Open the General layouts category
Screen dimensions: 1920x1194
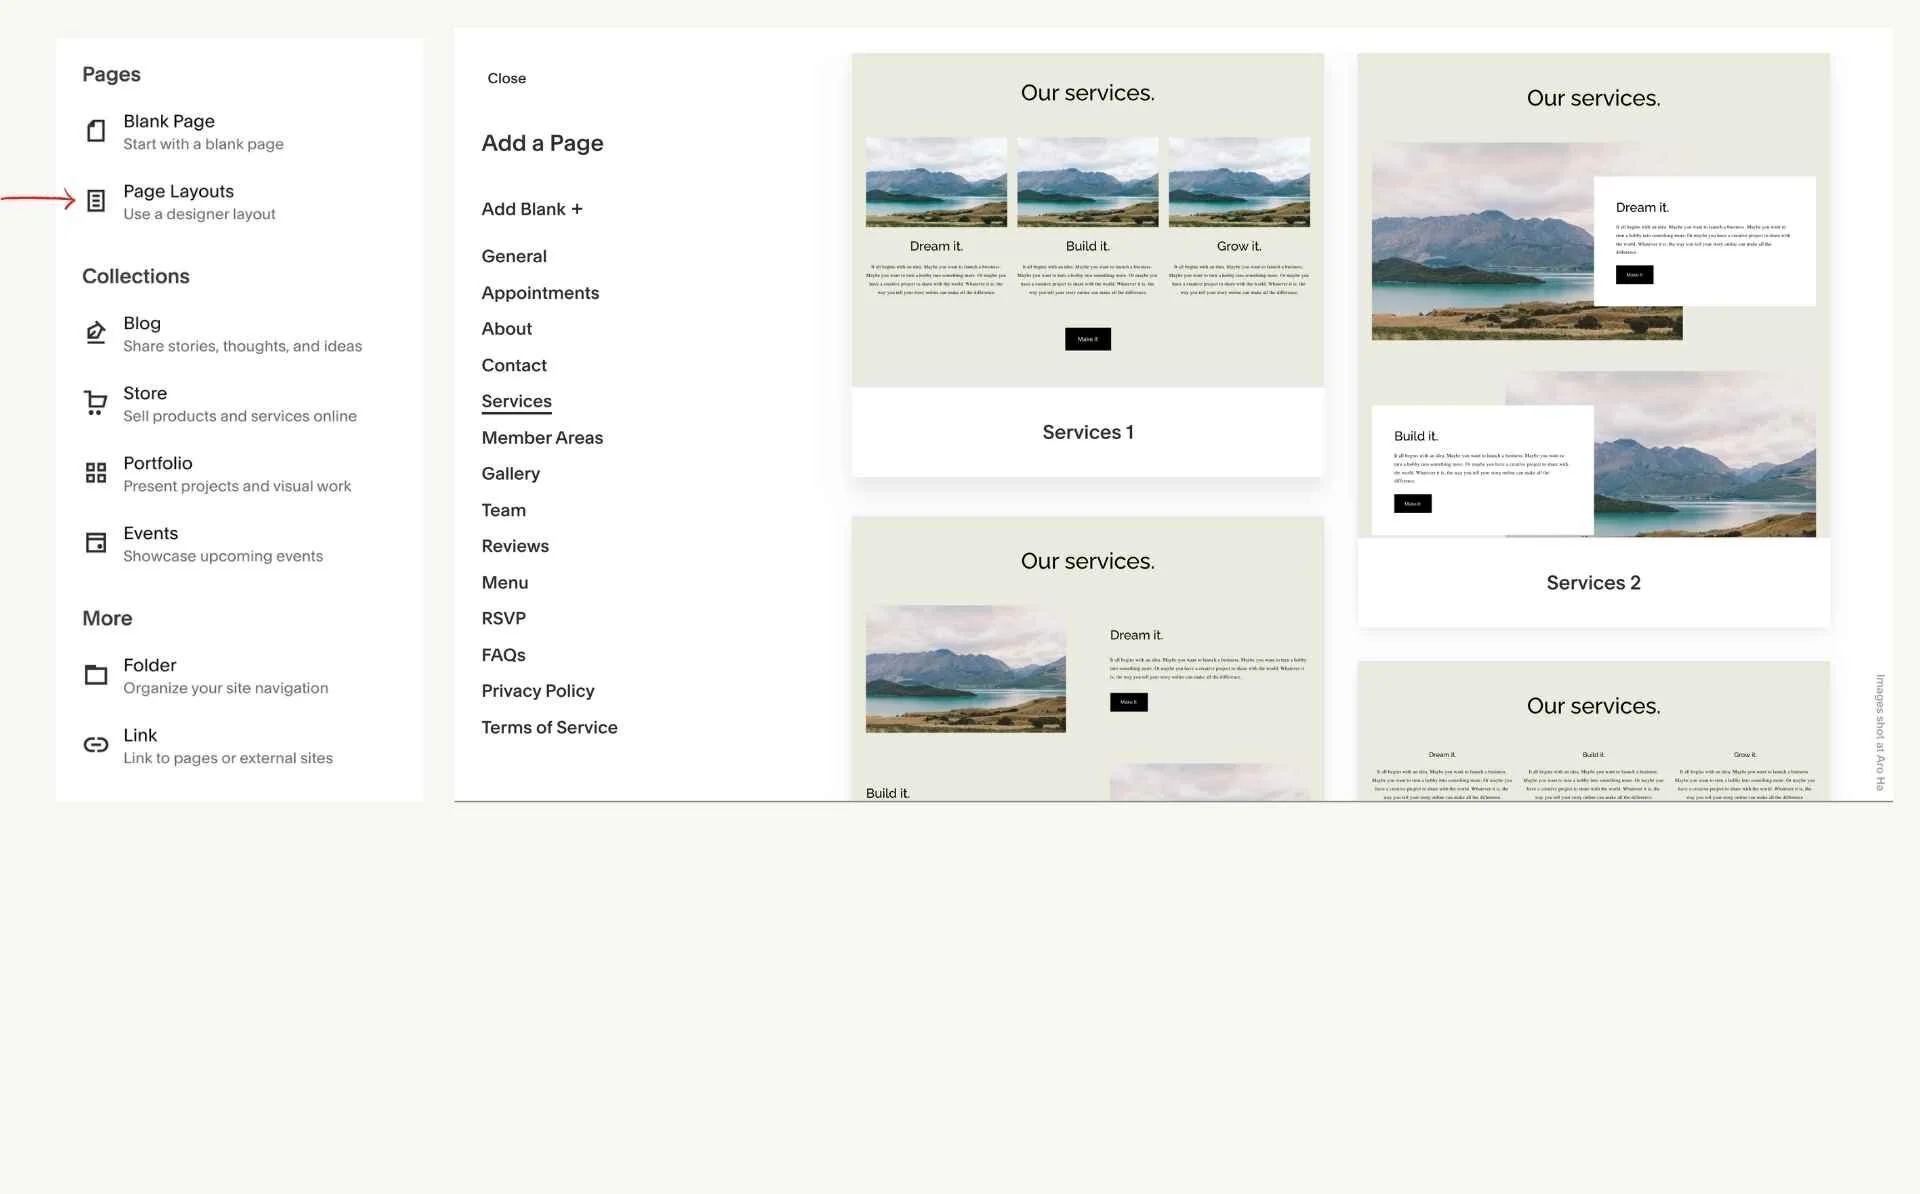point(514,256)
